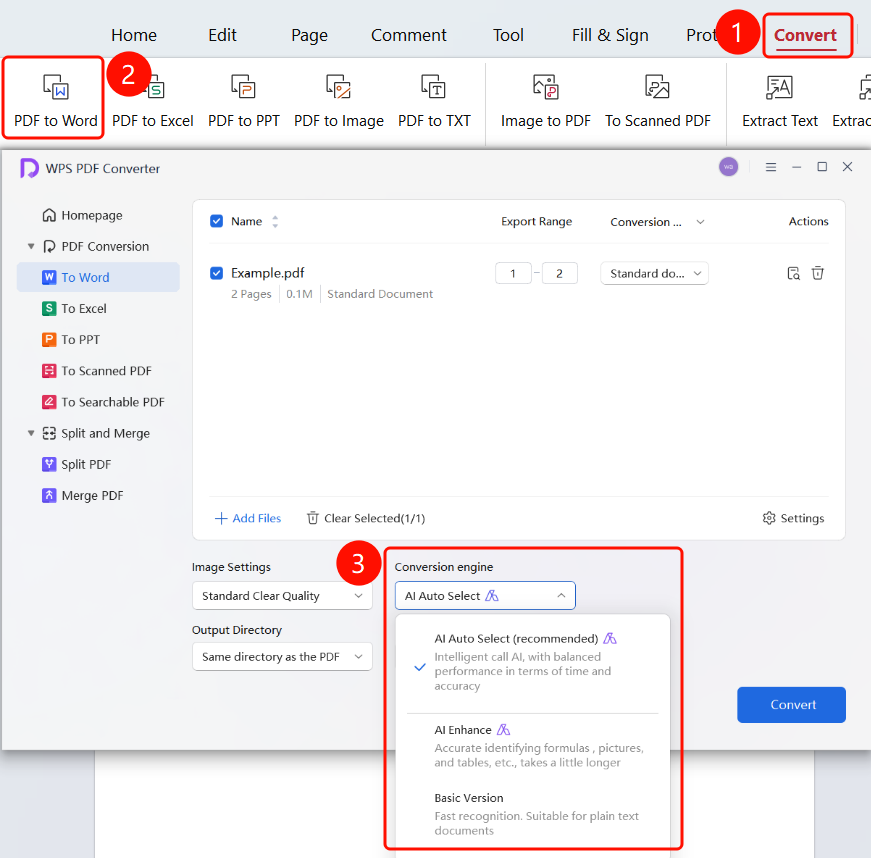871x858 pixels.
Task: Open To Scanned PDF in the sidebar
Action: (97, 371)
